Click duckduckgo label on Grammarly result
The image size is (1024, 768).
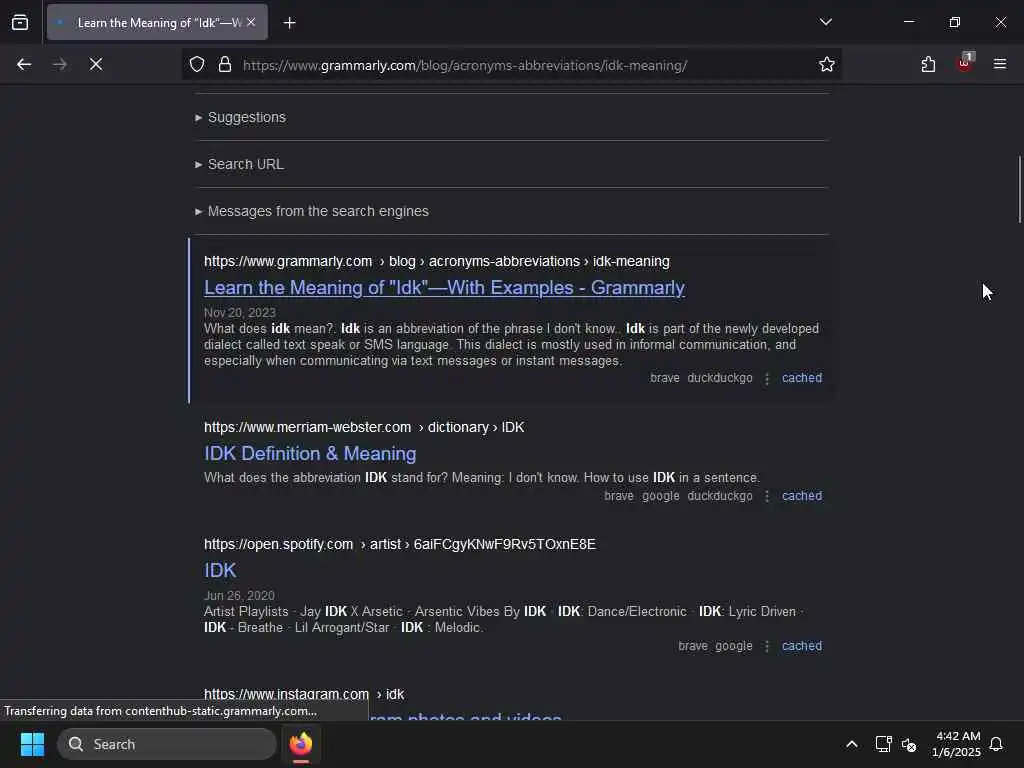pos(720,378)
